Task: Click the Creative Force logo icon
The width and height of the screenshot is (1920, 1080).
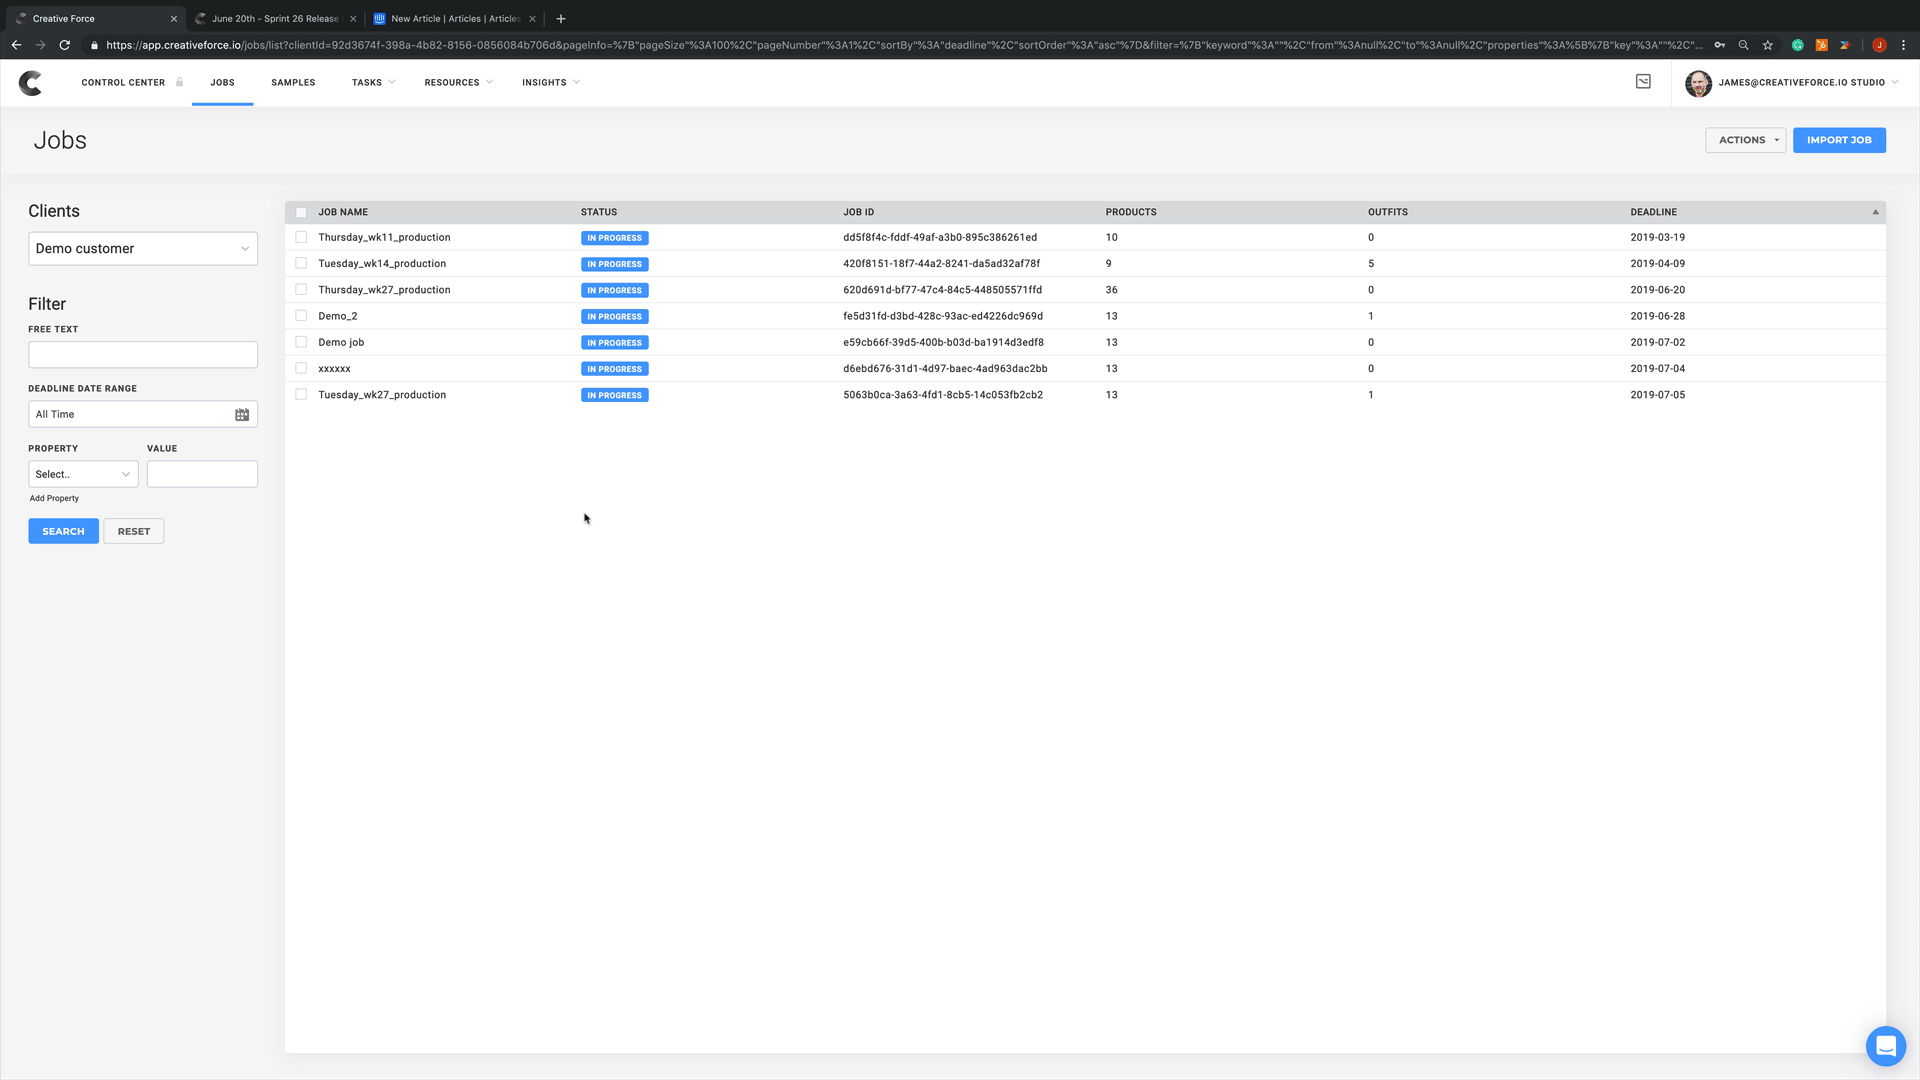Action: click(30, 83)
